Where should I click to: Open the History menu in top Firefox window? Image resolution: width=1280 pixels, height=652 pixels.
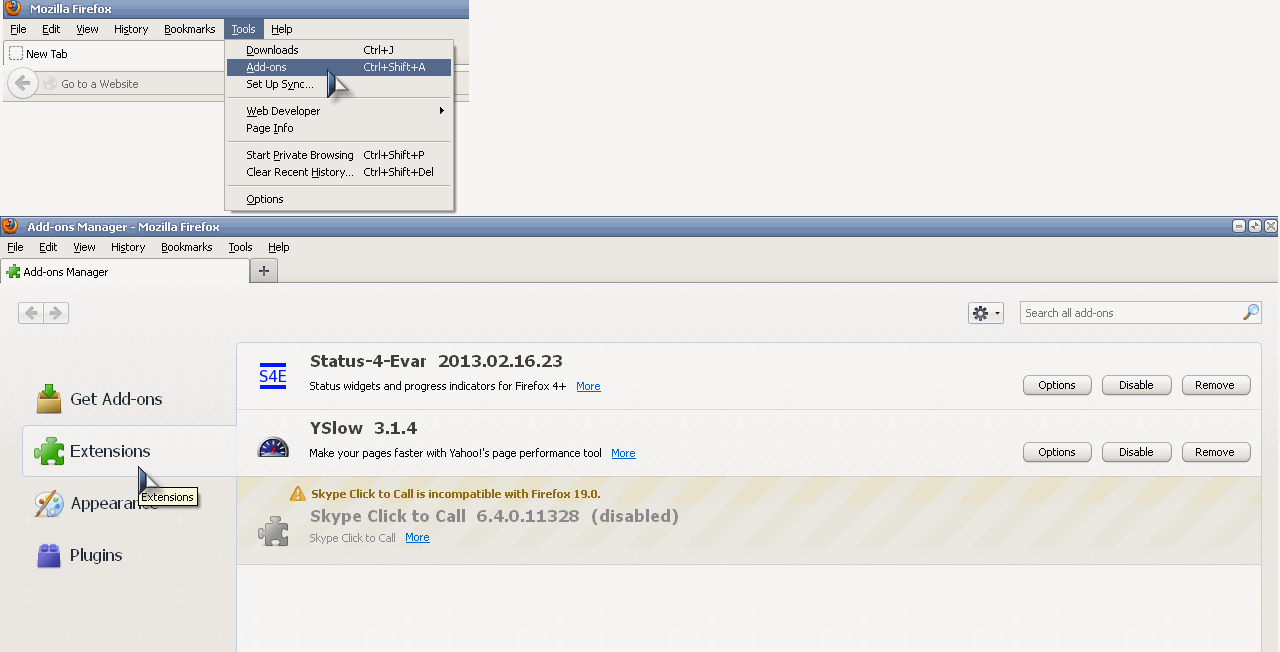tap(131, 29)
